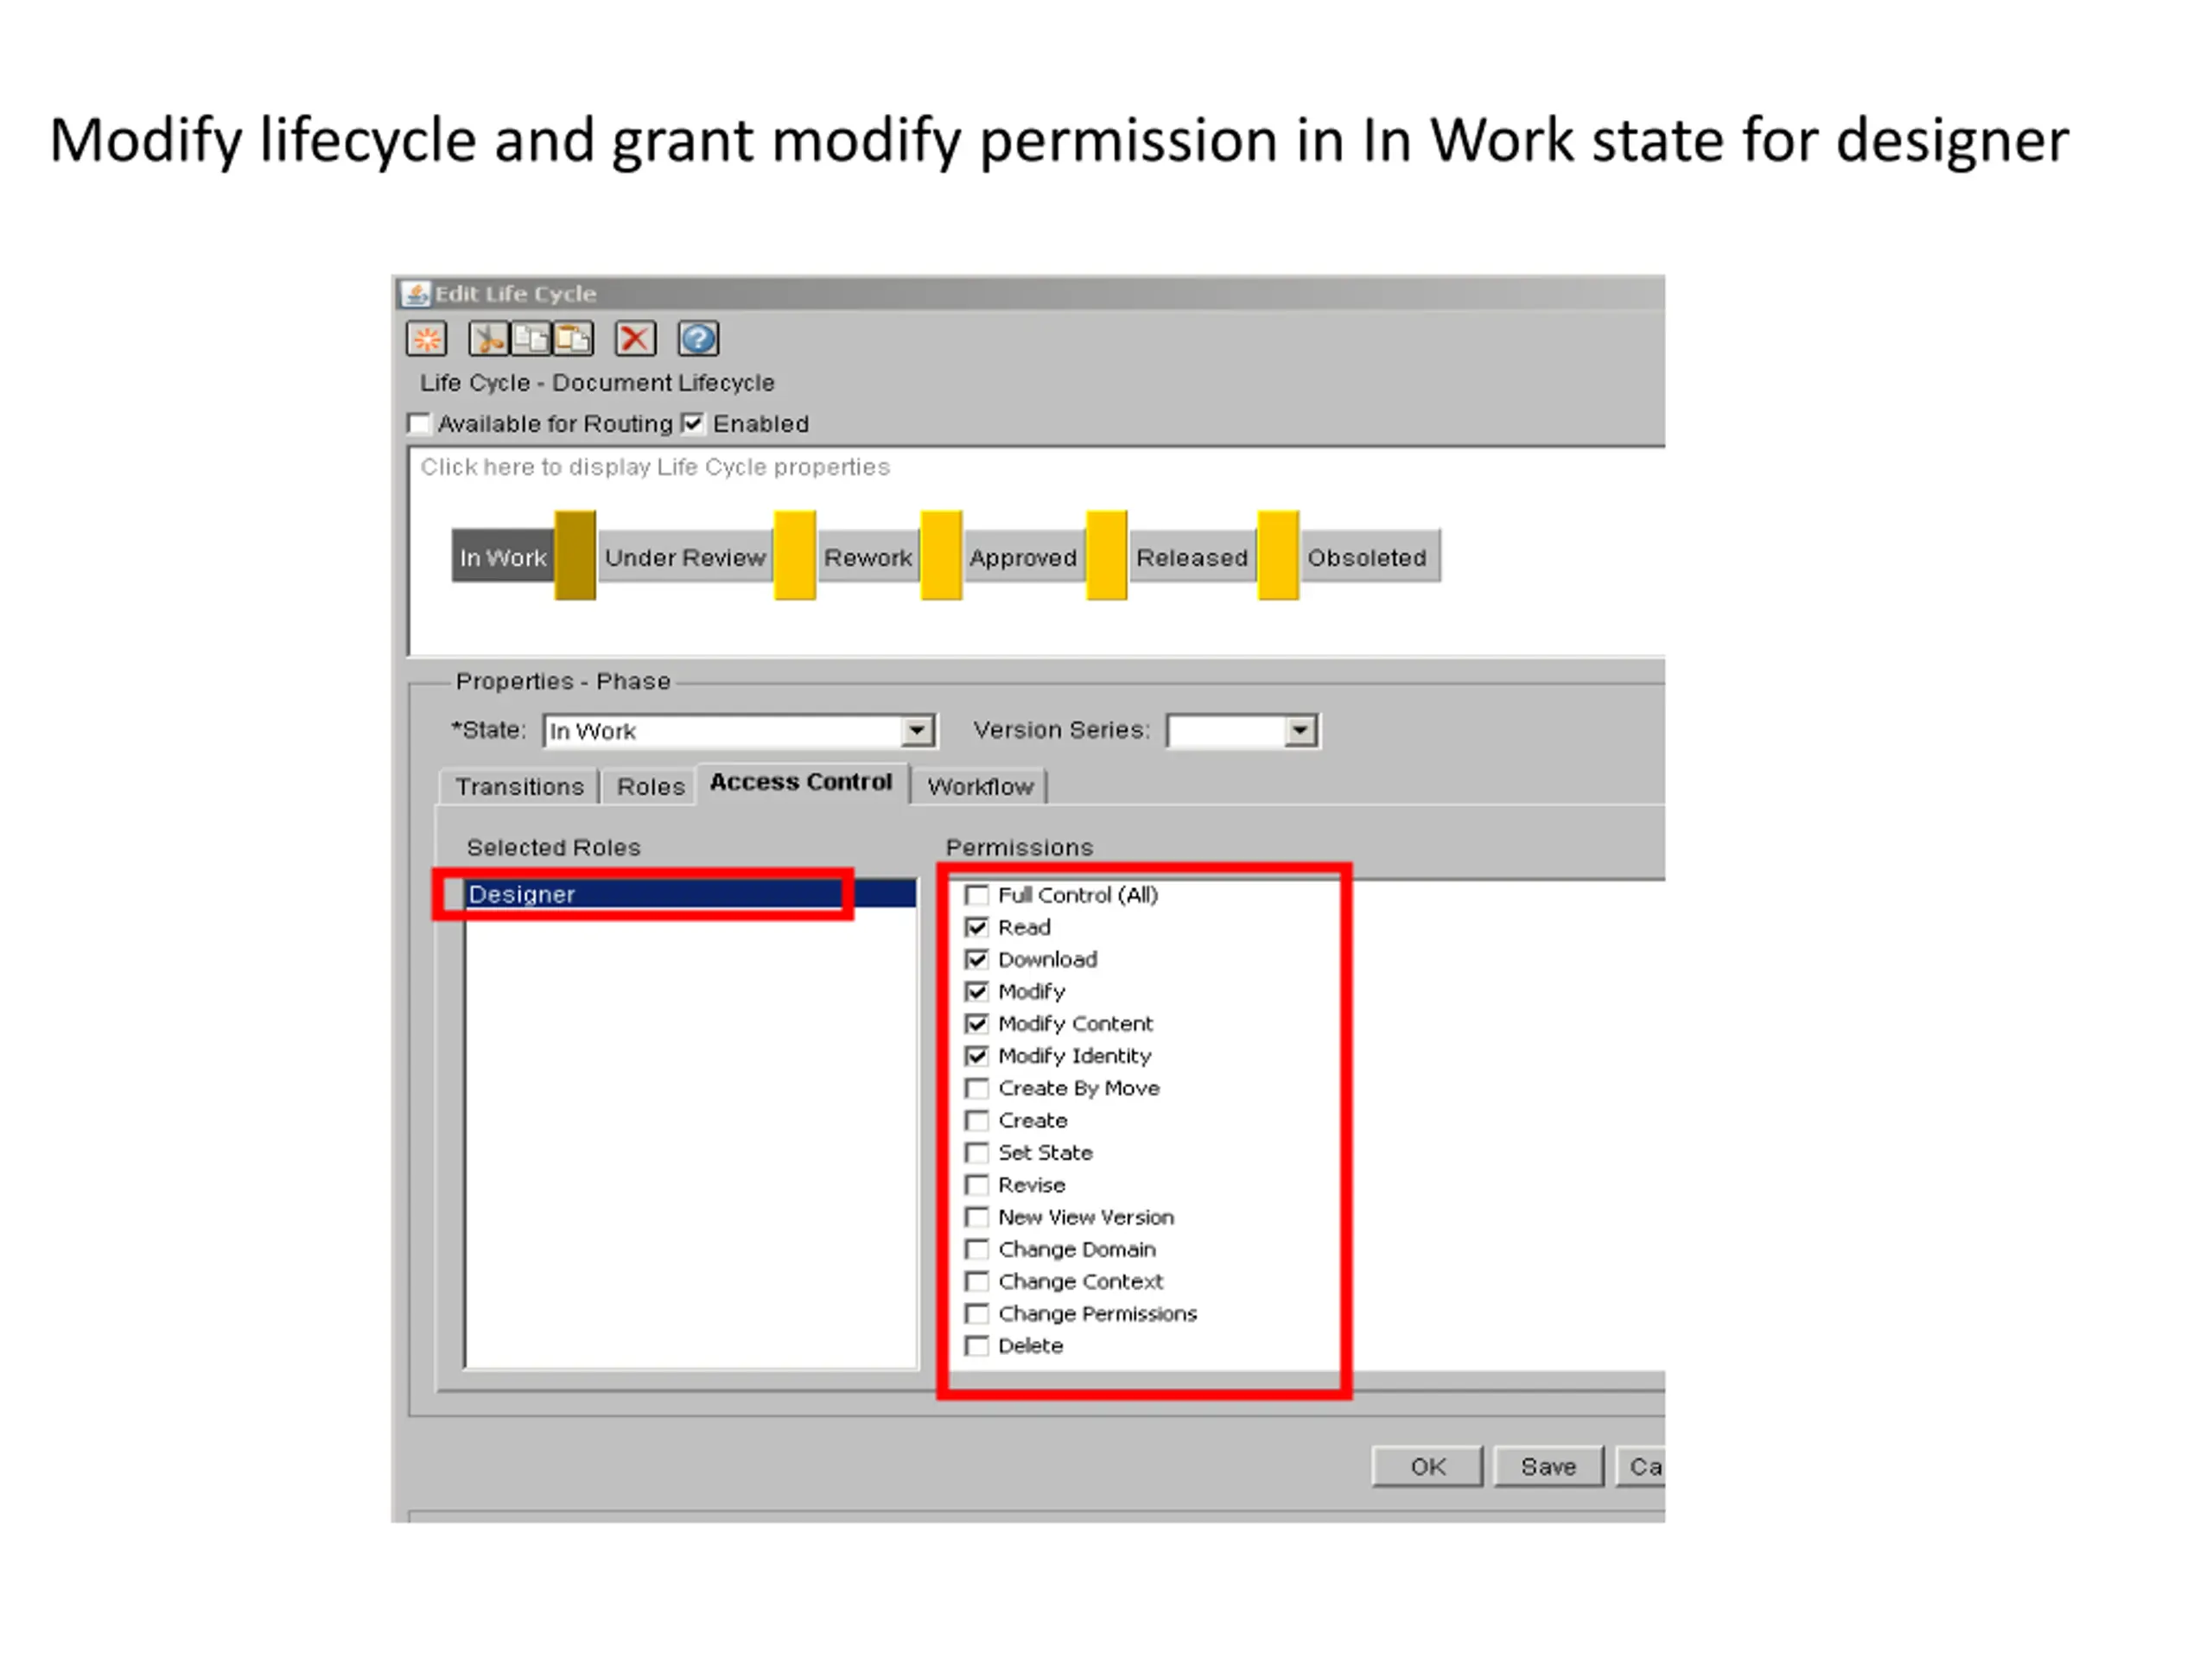Switch to the Access Control tab

801,782
